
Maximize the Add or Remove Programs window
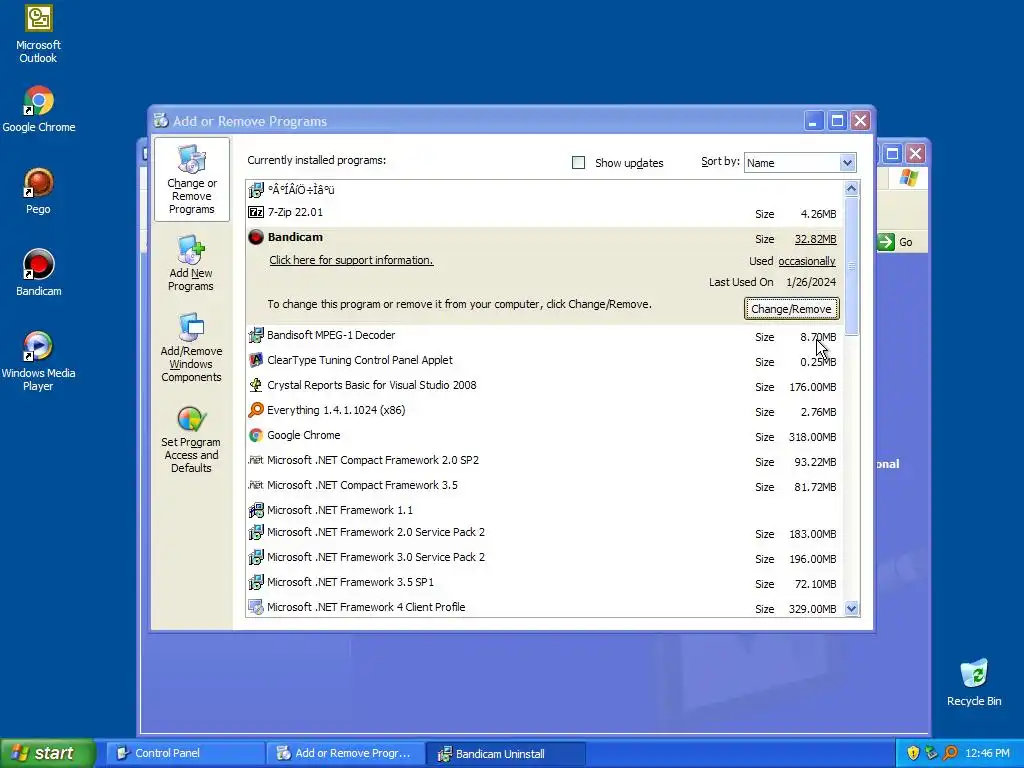(837, 121)
